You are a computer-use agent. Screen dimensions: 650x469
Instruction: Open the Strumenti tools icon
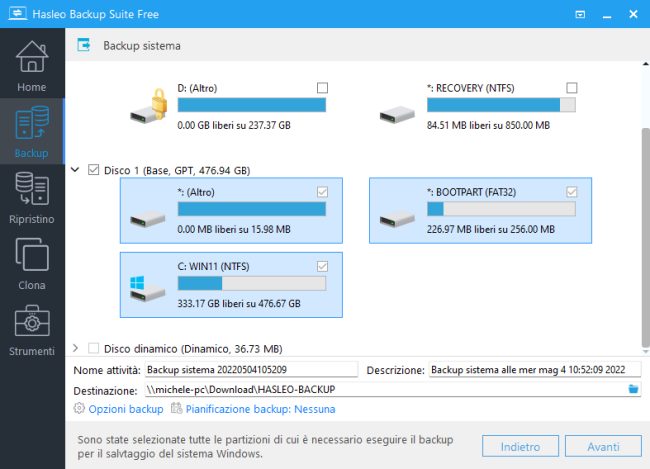32,321
